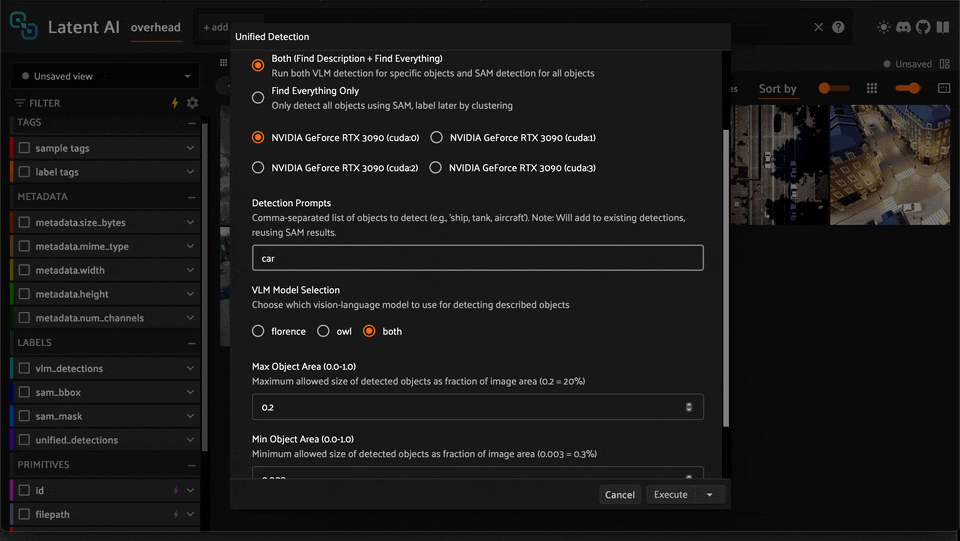The width and height of the screenshot is (960, 541).
Task: Click the panel layout icon beside Unsaved
Action: 945,64
